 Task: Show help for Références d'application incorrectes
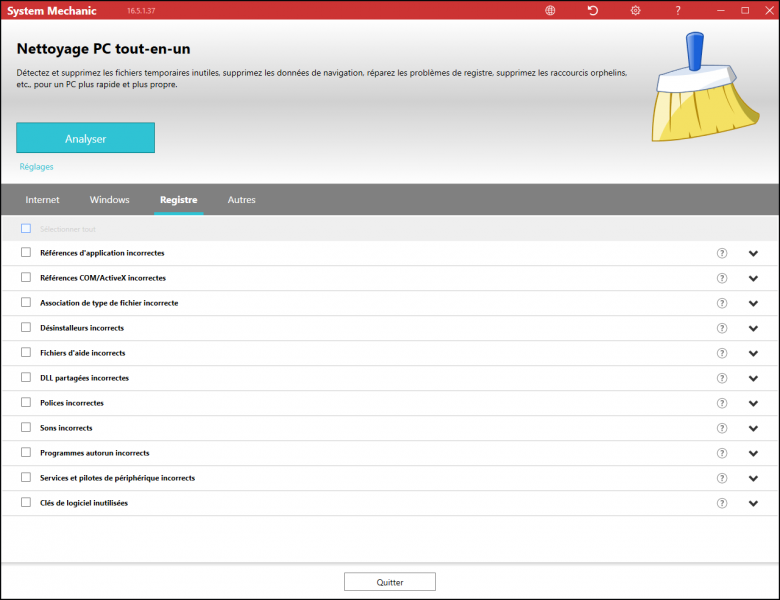click(x=722, y=253)
